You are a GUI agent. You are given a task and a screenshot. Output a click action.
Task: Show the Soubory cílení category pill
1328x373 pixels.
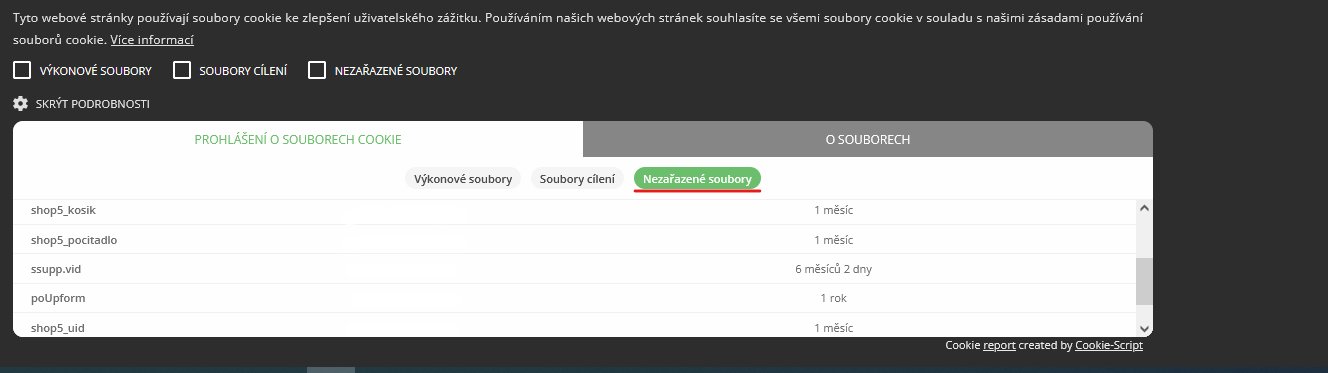point(577,179)
